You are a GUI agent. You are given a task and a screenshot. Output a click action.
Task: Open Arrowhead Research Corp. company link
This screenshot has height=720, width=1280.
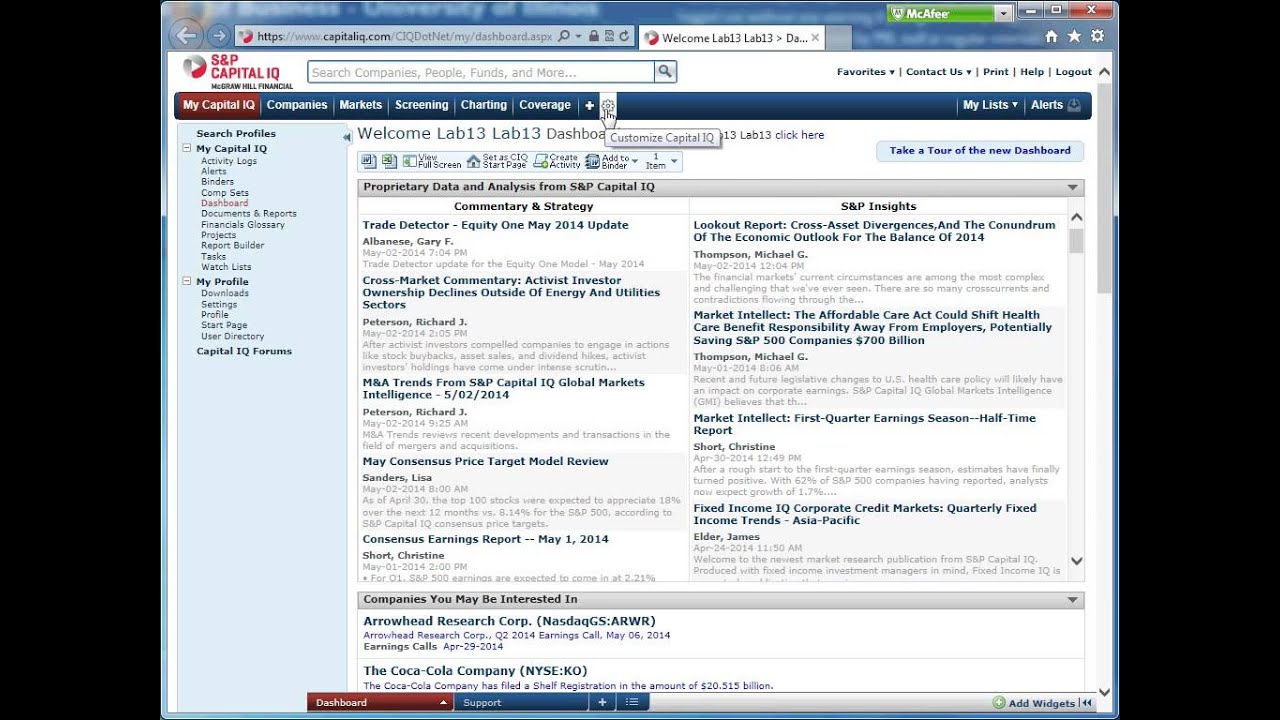[509, 621]
